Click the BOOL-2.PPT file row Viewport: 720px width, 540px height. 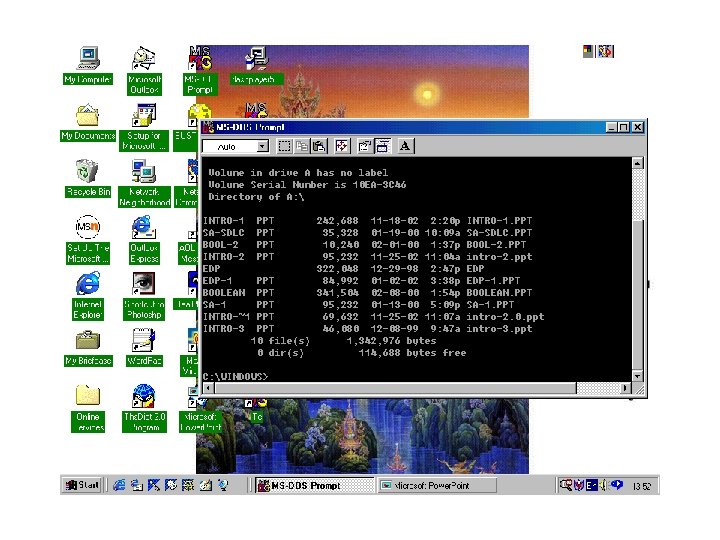pyautogui.click(x=365, y=245)
